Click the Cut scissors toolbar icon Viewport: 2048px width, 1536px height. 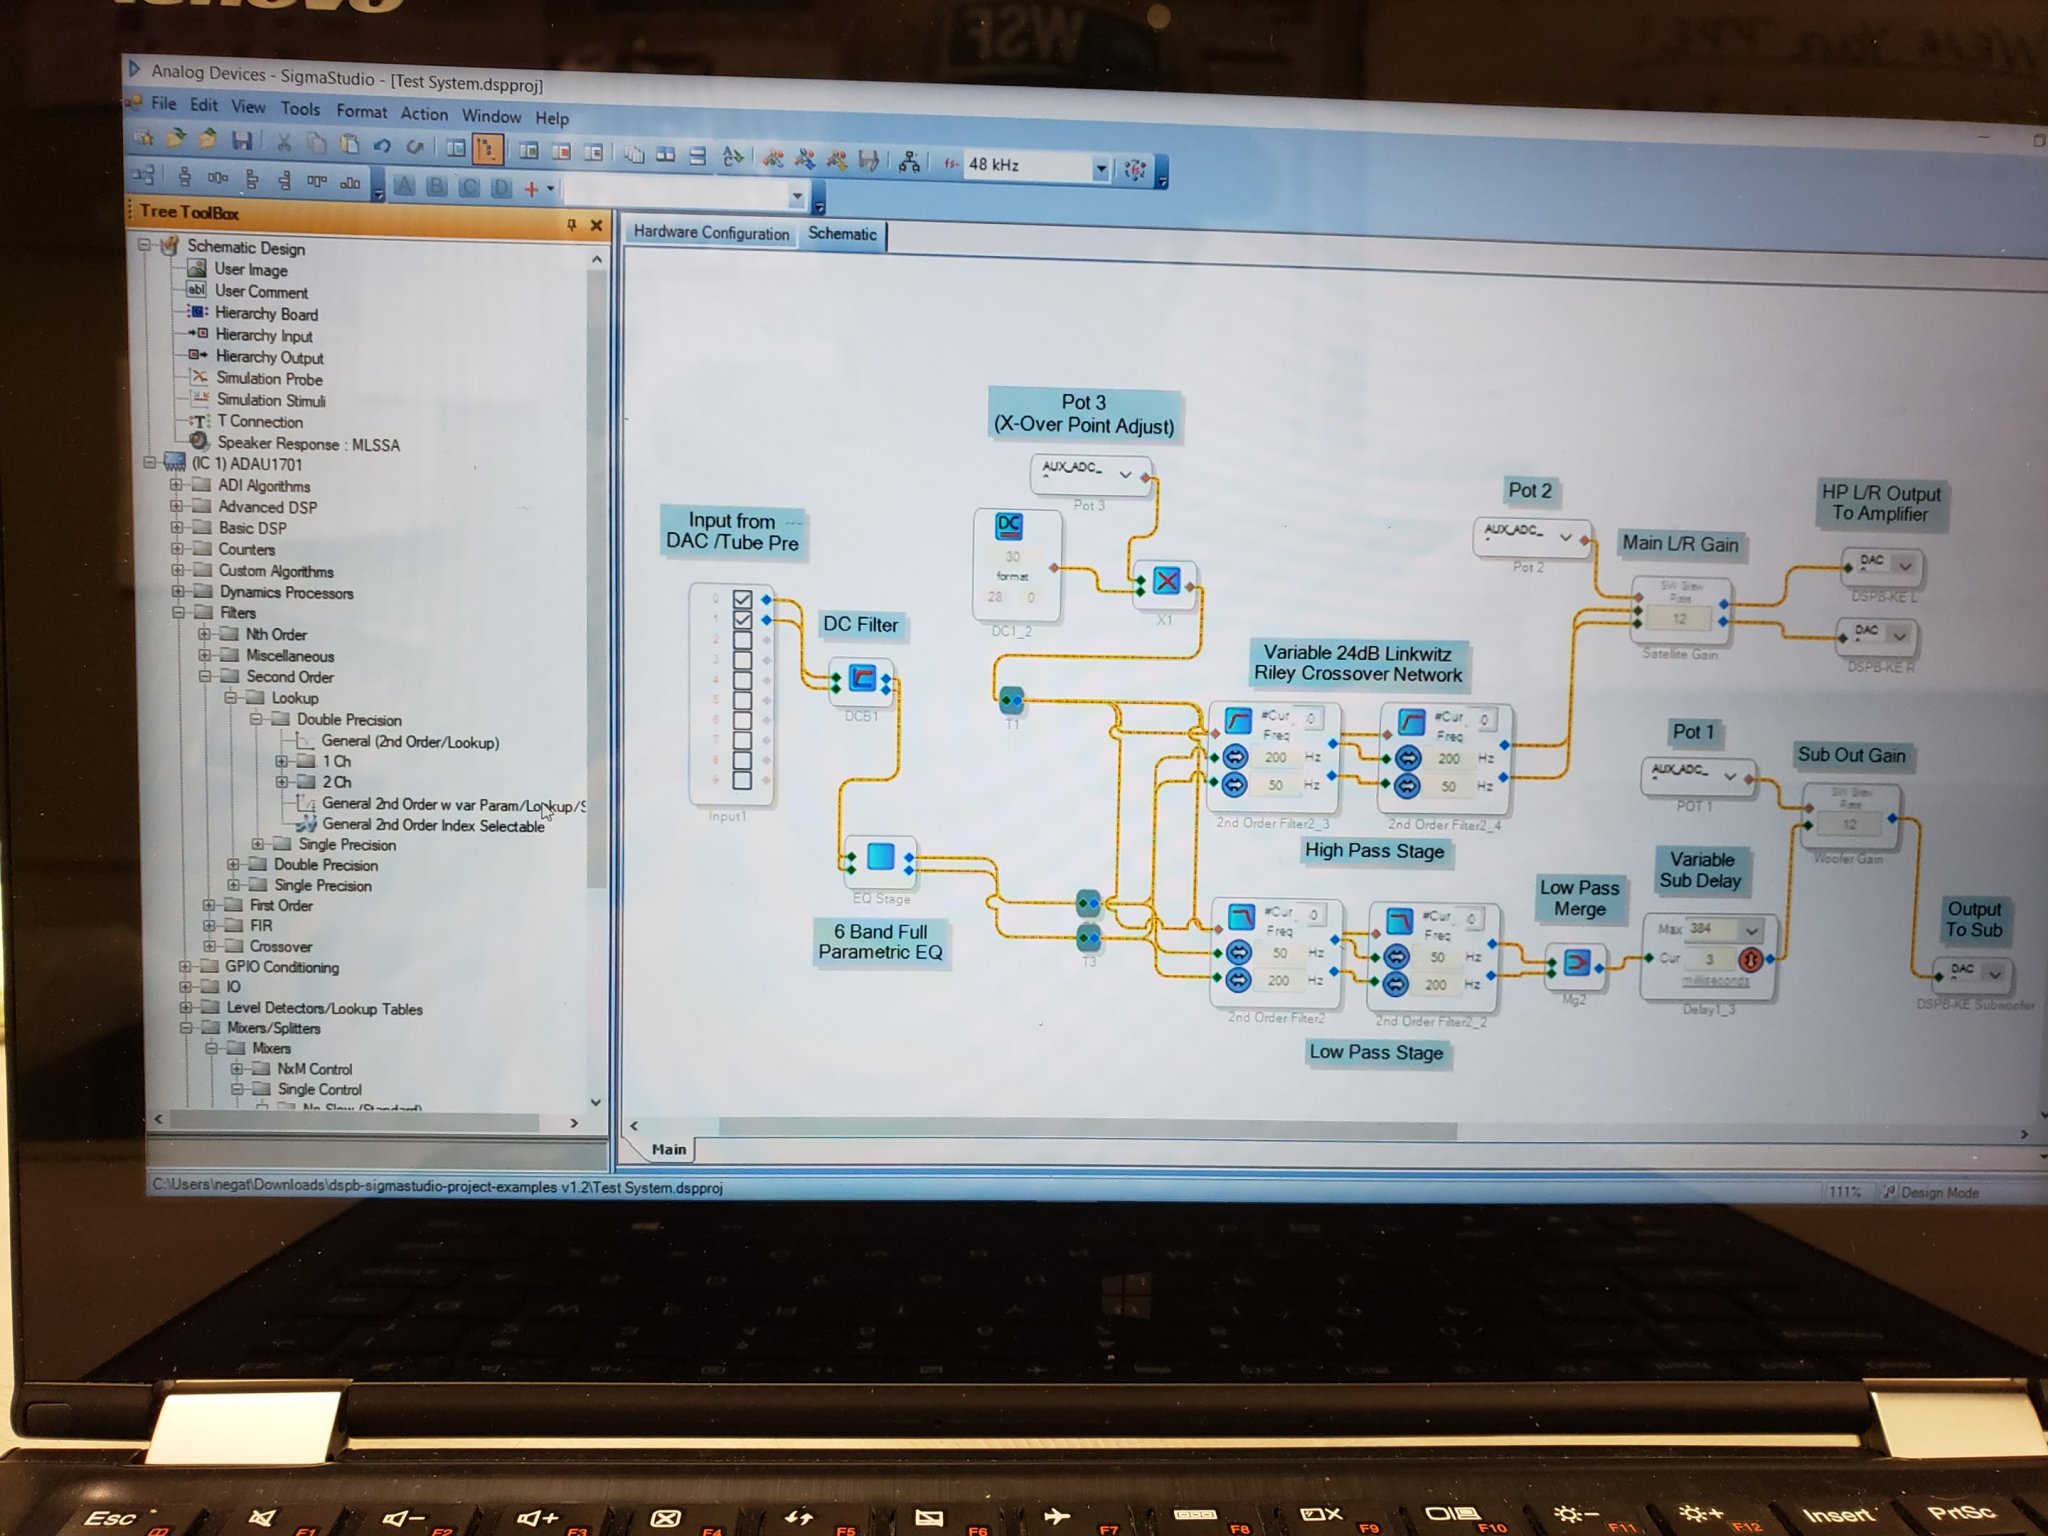tap(284, 142)
